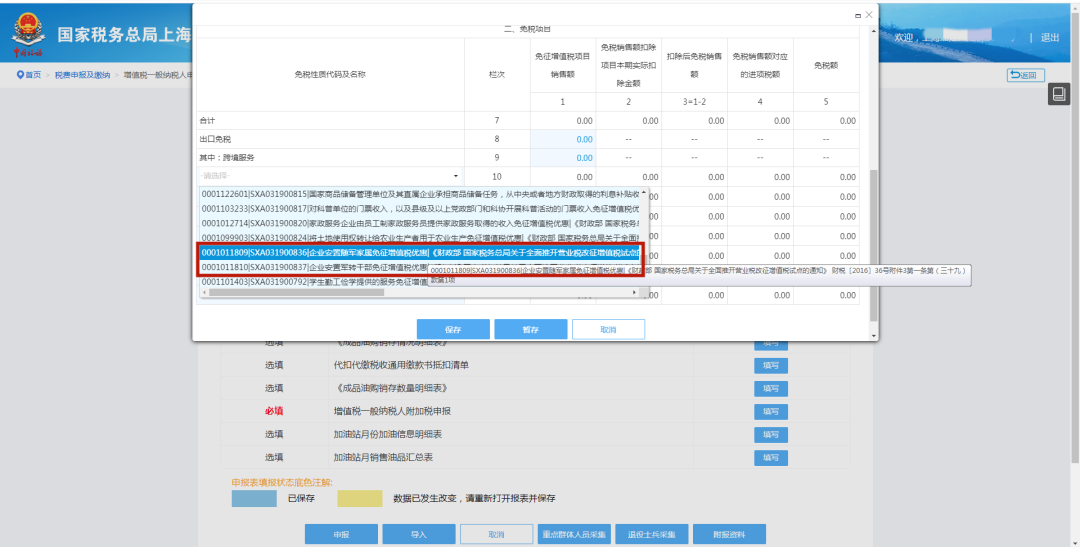Click the dropdown list's scroll right arrow
Image resolution: width=1080 pixels, height=547 pixels.
click(634, 293)
